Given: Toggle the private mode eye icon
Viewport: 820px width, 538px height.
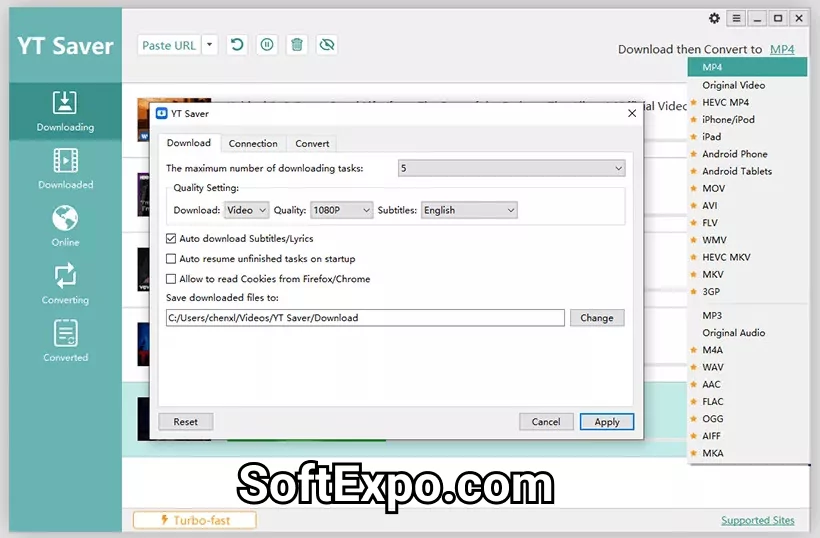Looking at the screenshot, I should coord(327,45).
